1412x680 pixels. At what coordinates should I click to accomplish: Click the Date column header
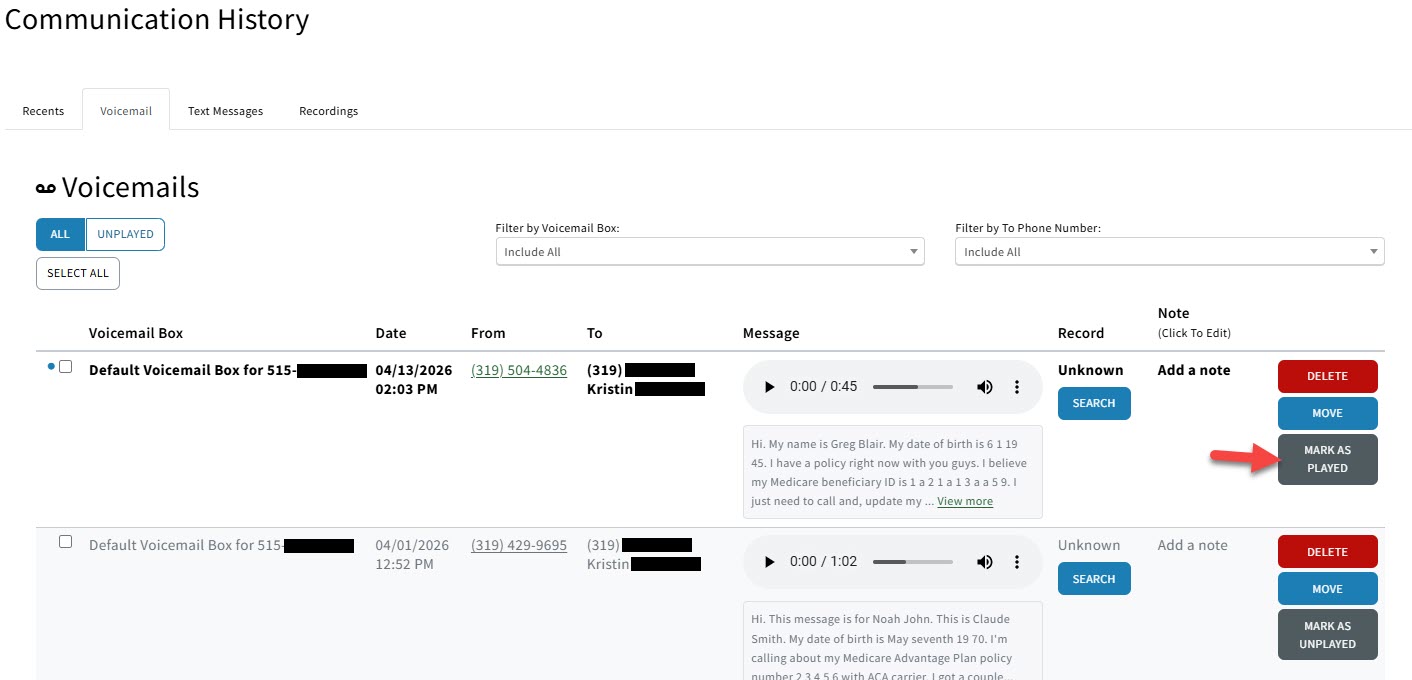pos(391,333)
